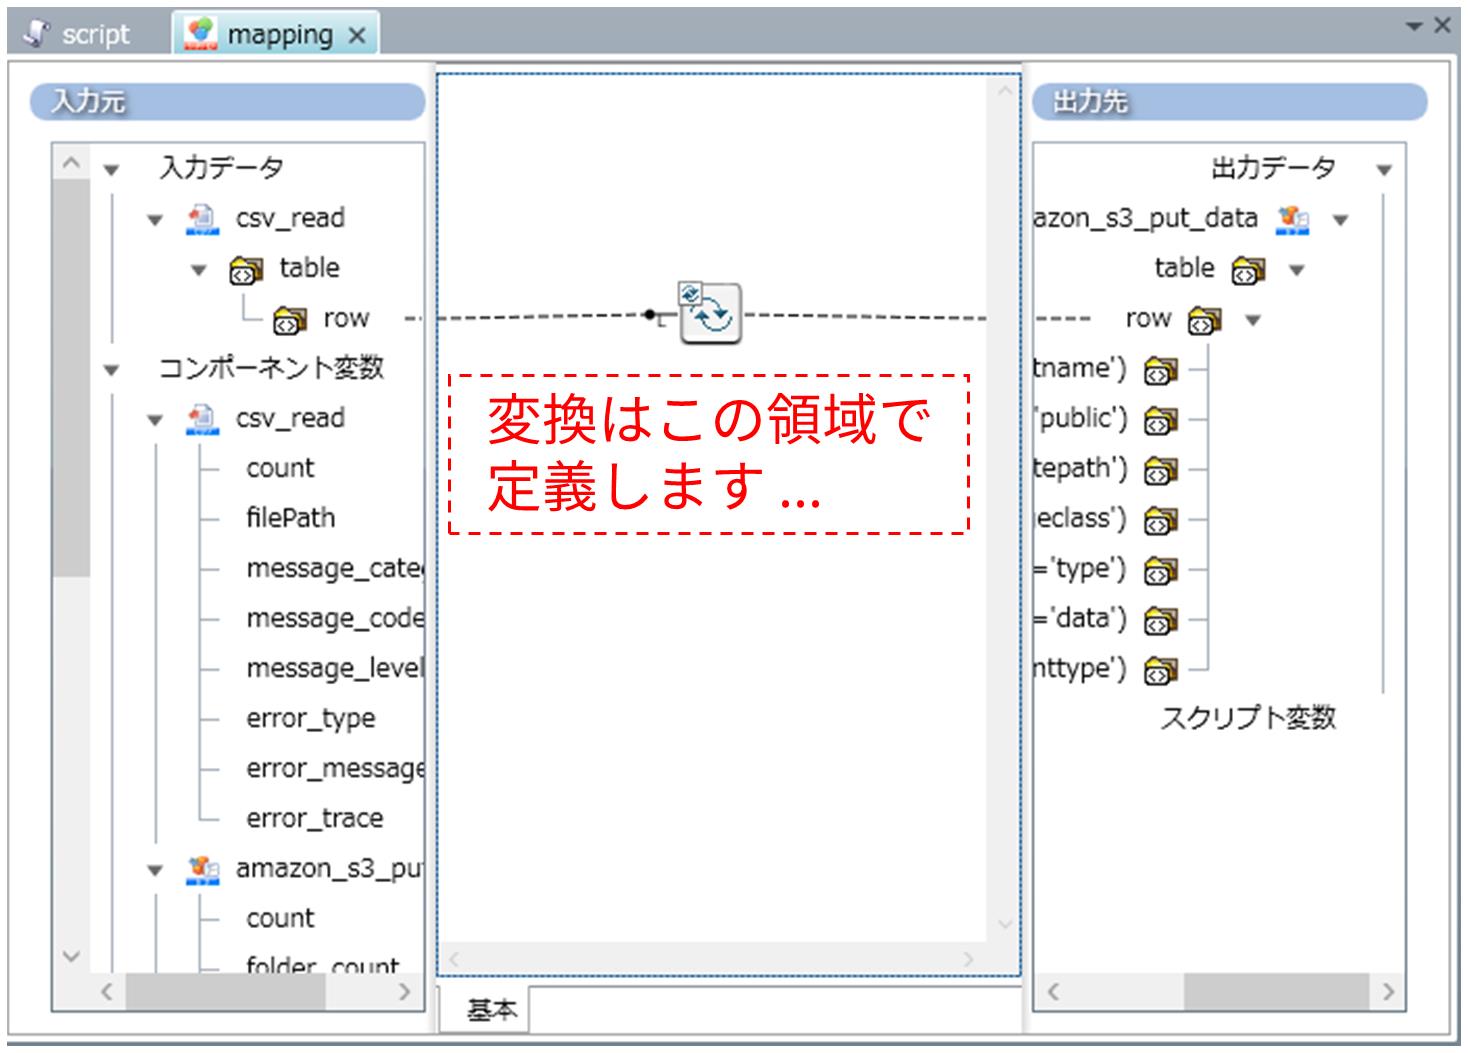Select the 基本 tab at bottom
The image size is (1468, 1053).
tap(491, 1010)
